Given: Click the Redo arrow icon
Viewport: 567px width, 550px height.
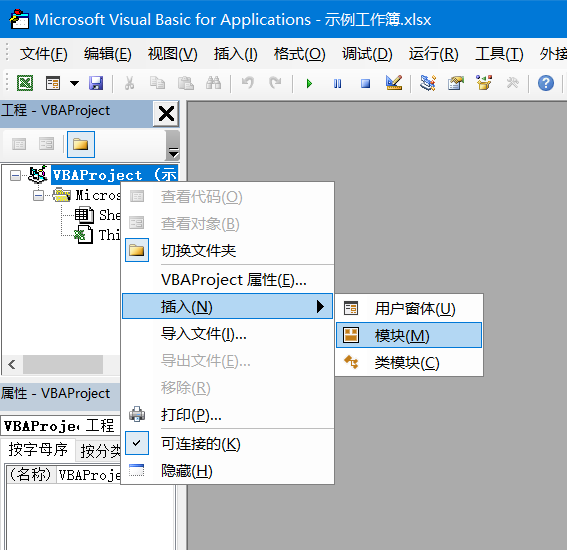Looking at the screenshot, I should click(x=275, y=84).
